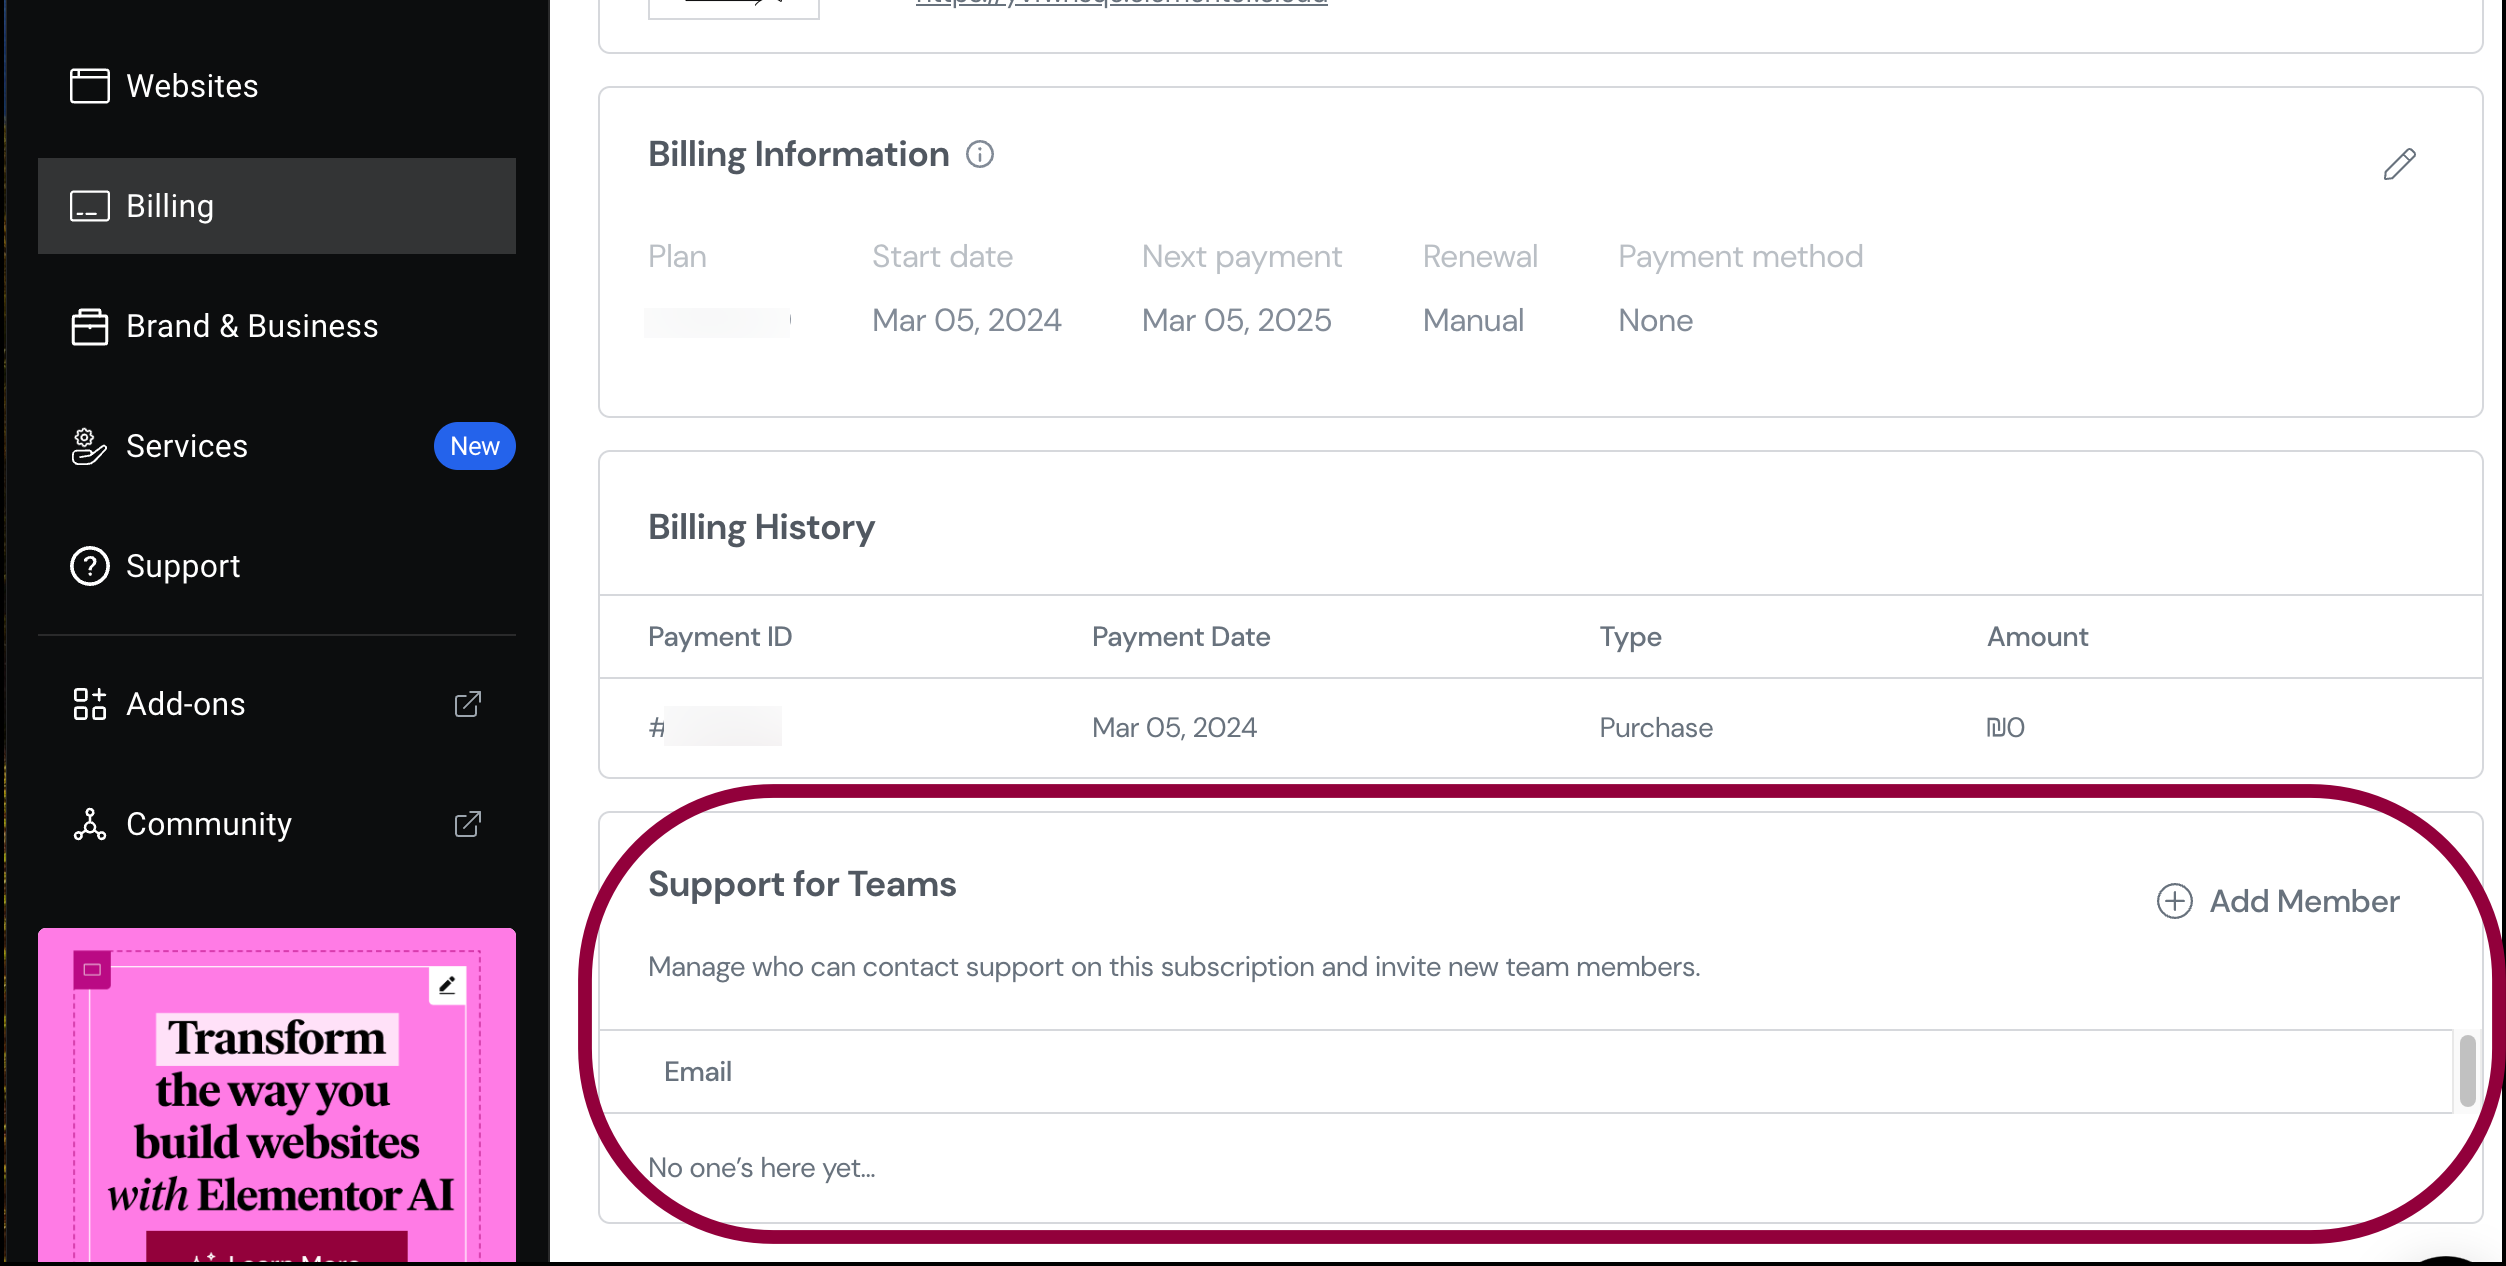
Task: Open external link icon next to Add-ons
Action: point(467,704)
